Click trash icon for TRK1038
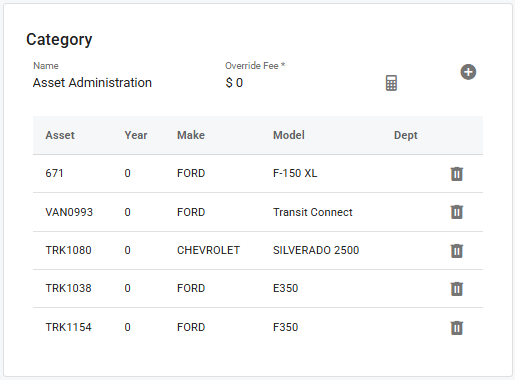515x380 pixels. [x=457, y=289]
